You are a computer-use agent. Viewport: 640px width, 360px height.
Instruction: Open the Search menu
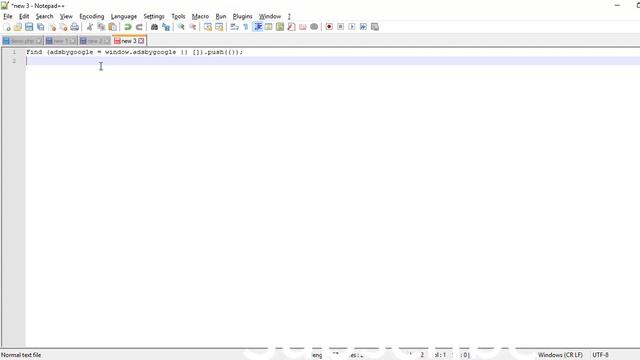44,16
